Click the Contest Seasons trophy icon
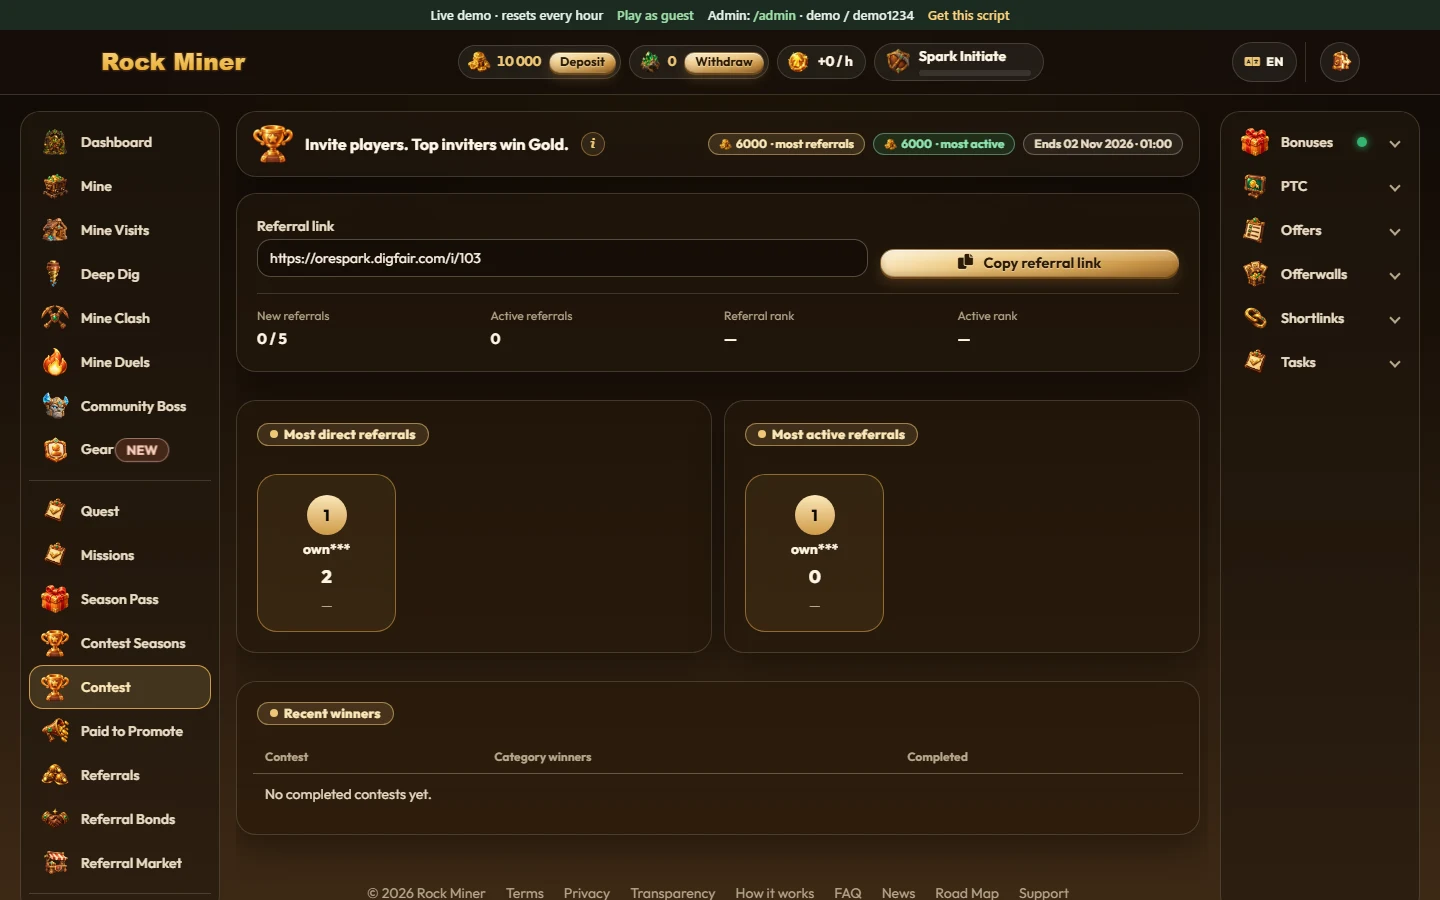This screenshot has width=1440, height=900. tap(55, 643)
